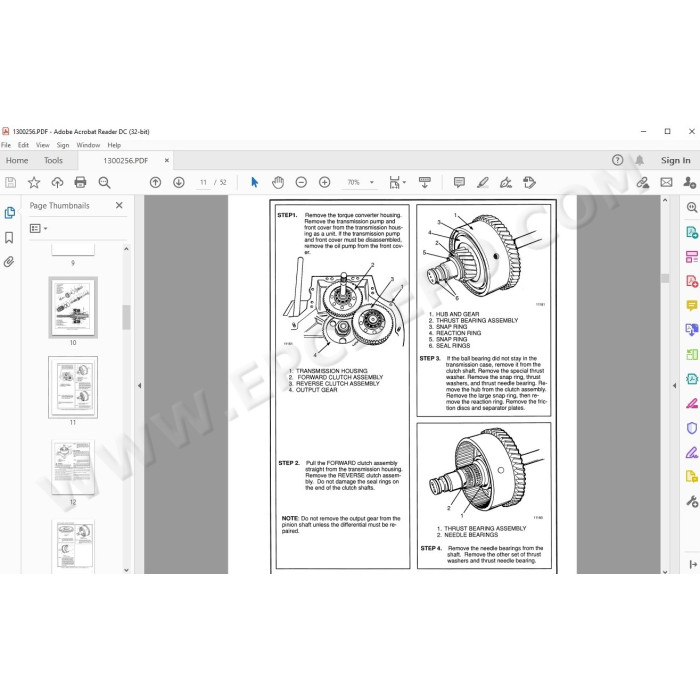Share a link to this file icon
The height and width of the screenshot is (700, 700).
[x=642, y=182]
